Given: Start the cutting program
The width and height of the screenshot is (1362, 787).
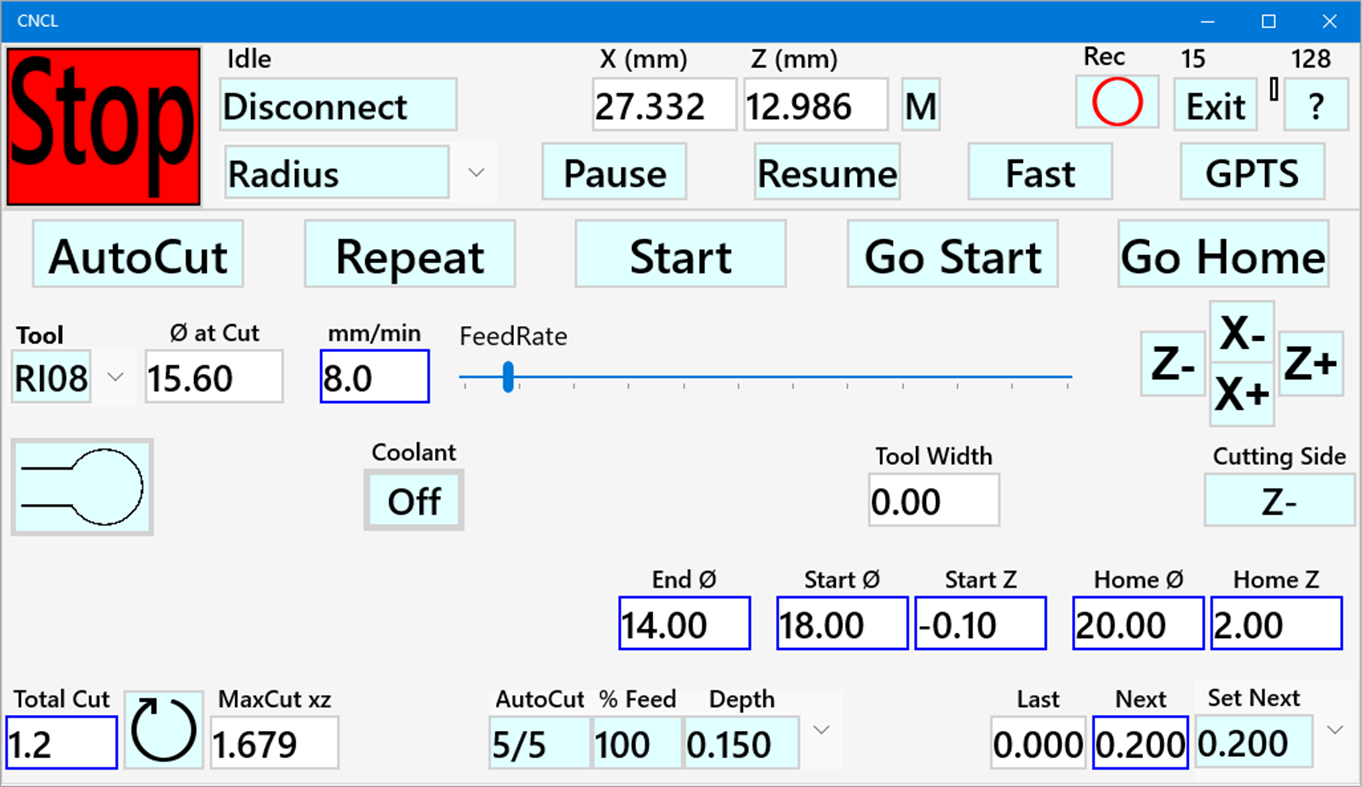Looking at the screenshot, I should (x=680, y=255).
